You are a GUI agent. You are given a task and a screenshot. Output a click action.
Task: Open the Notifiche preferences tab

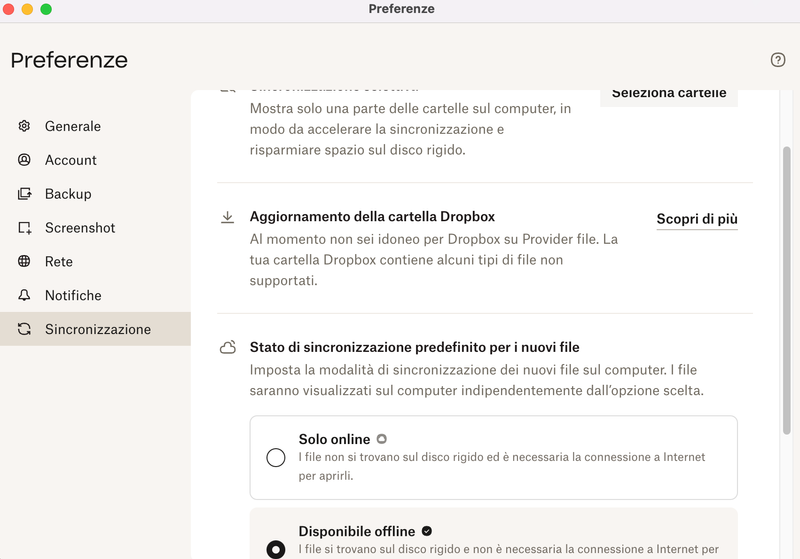(73, 296)
